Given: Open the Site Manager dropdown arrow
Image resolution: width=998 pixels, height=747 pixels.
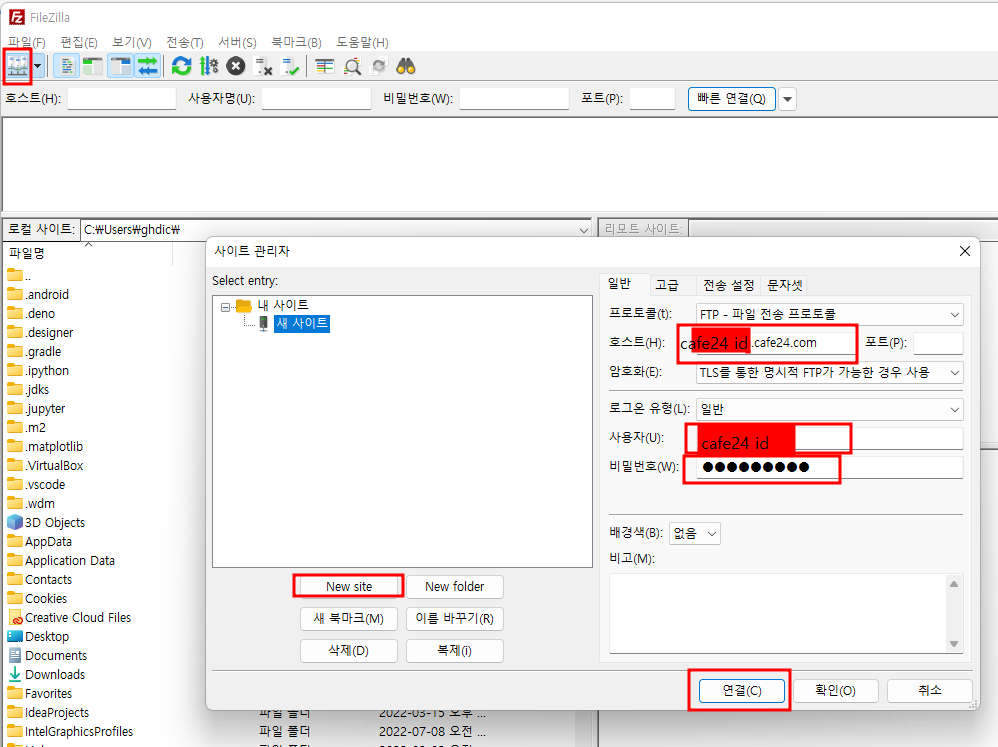Looking at the screenshot, I should [38, 66].
